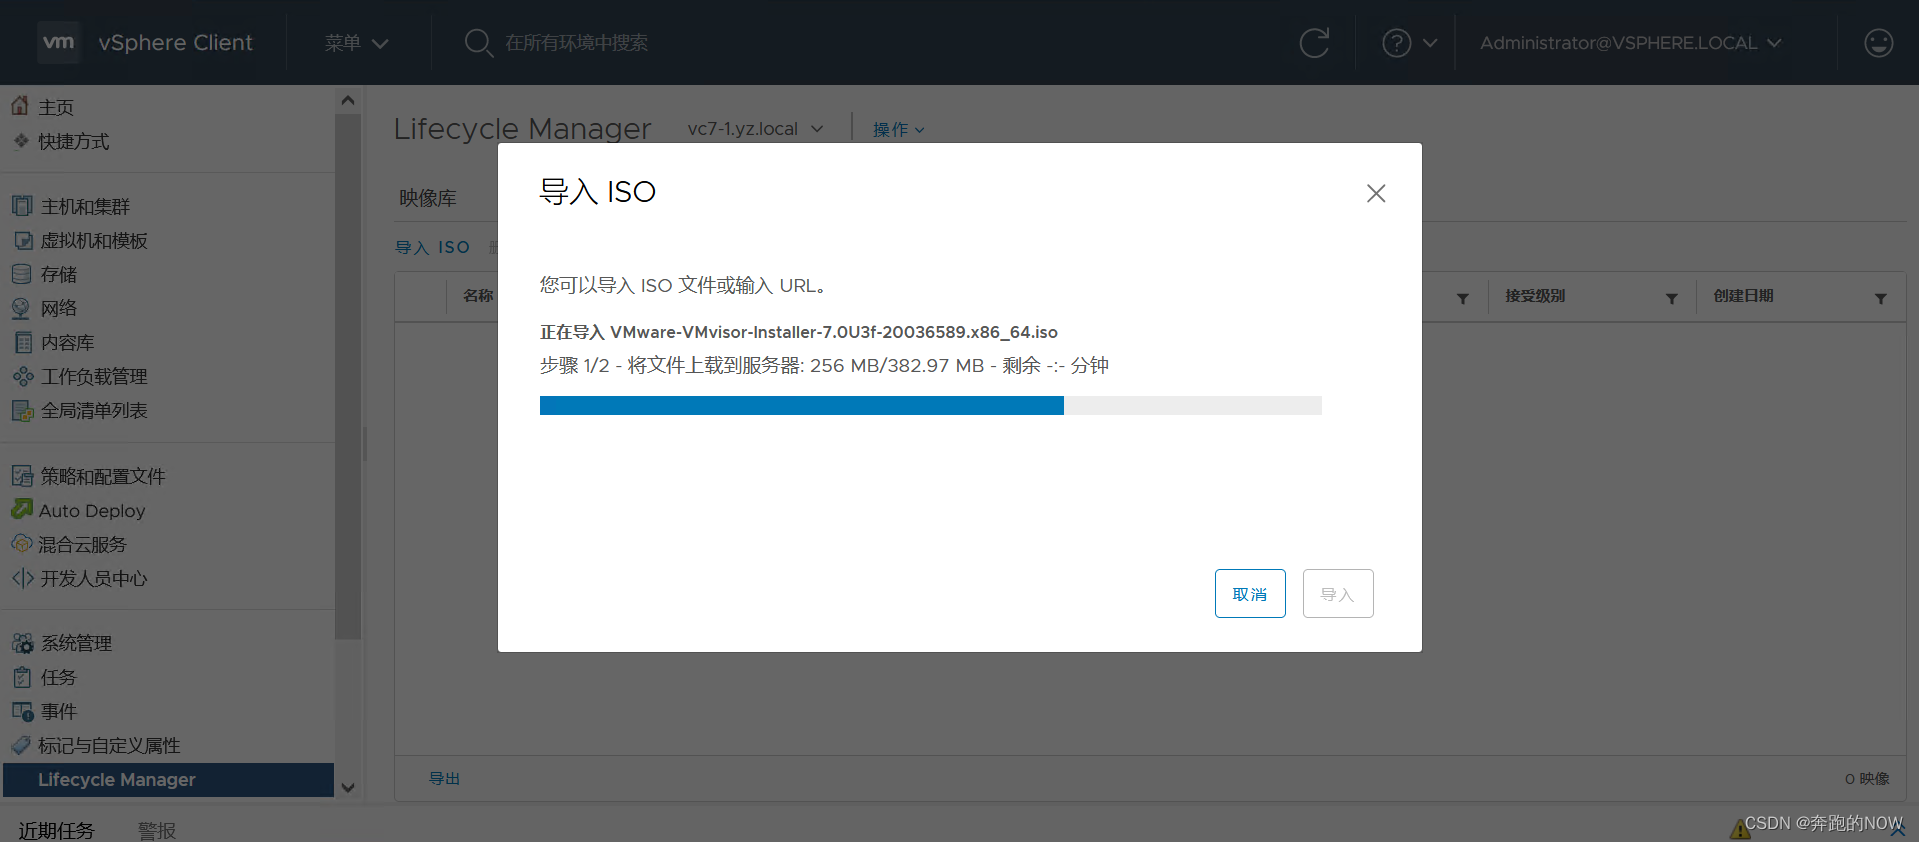Refresh the vSphere Client view
This screenshot has width=1919, height=842.
1314,43
